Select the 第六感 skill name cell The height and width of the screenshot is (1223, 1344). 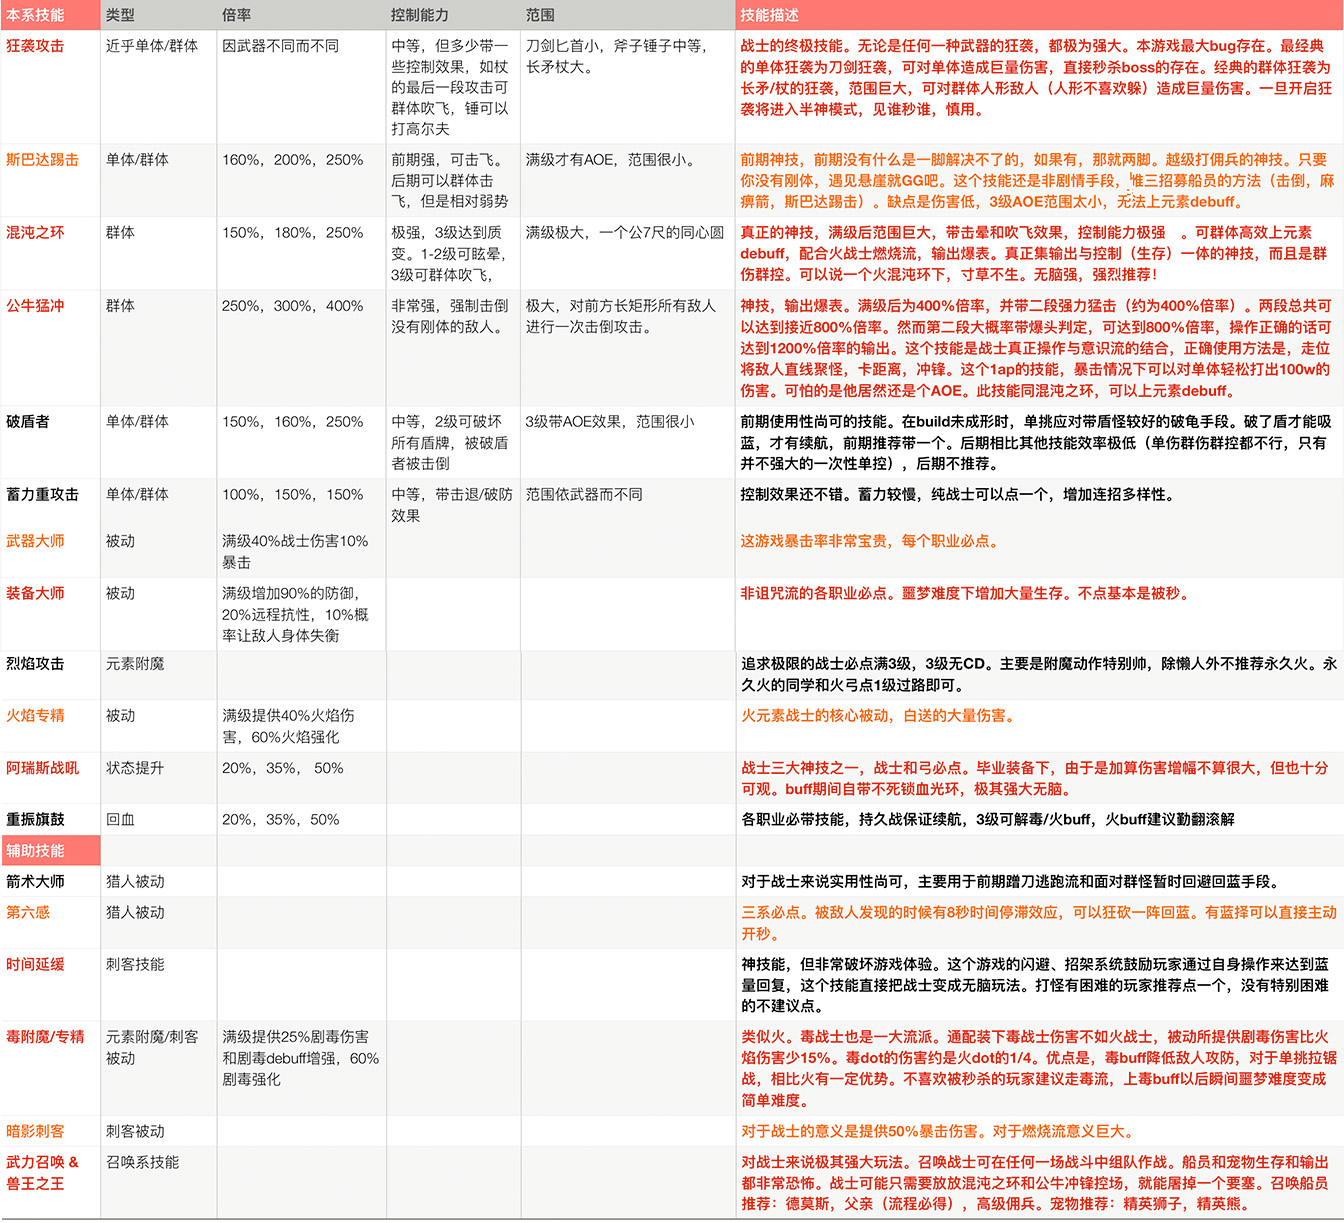point(50,922)
